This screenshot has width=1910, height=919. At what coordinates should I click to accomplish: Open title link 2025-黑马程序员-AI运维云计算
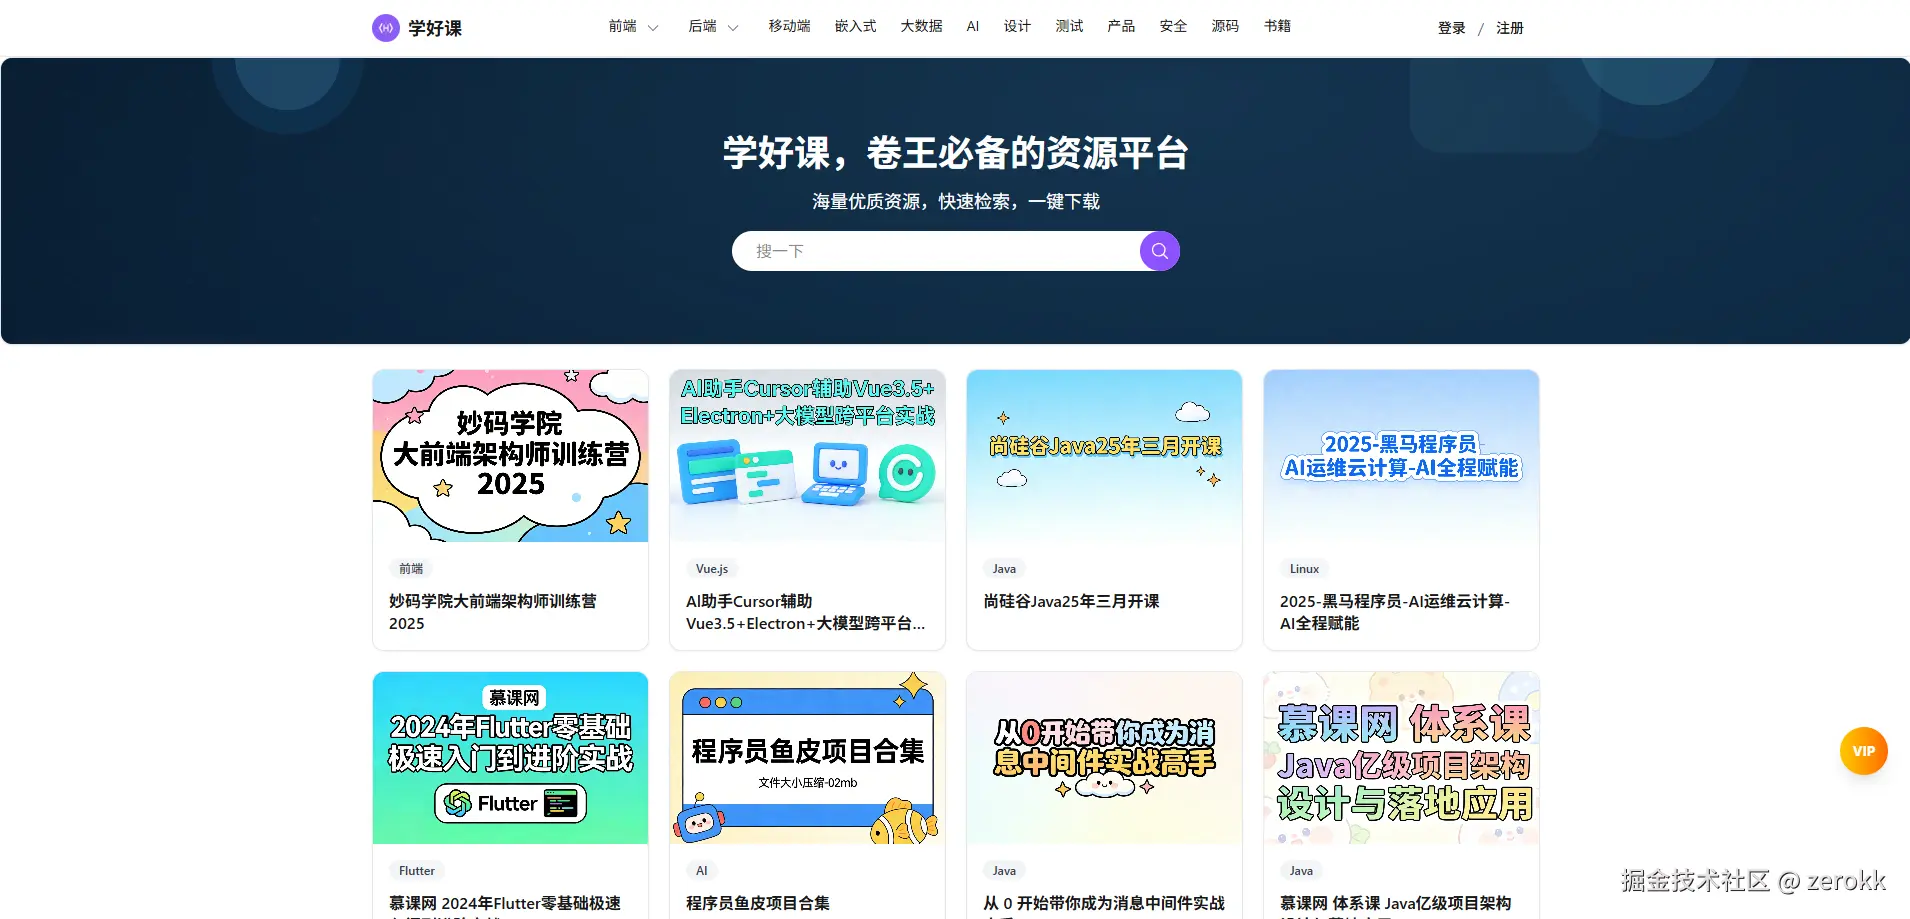pyautogui.click(x=1395, y=612)
